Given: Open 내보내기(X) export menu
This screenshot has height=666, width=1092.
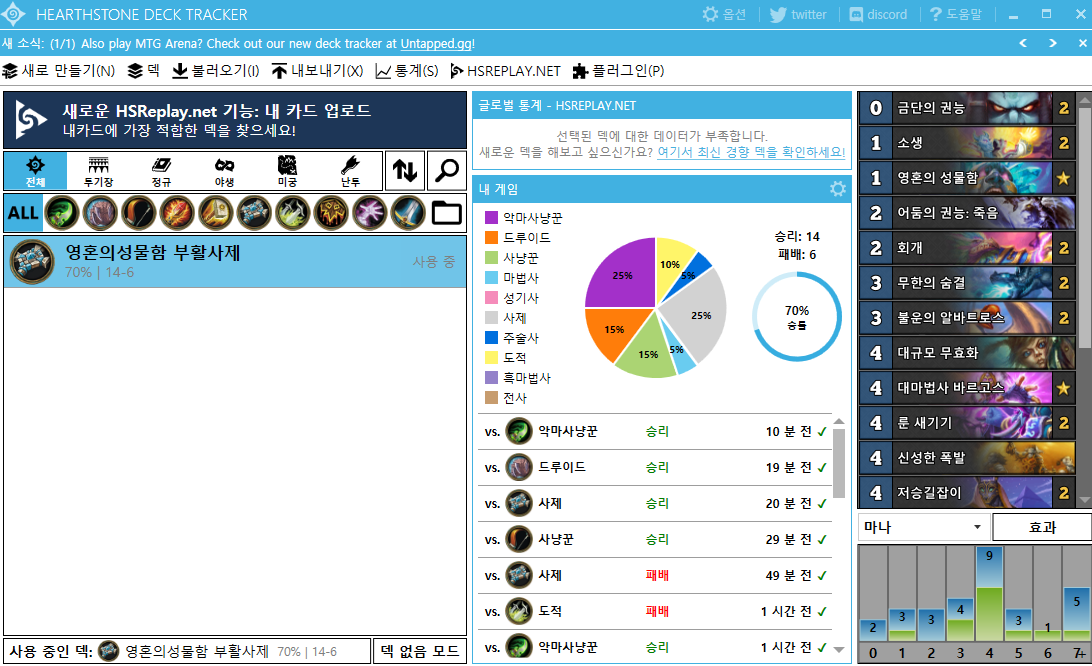Looking at the screenshot, I should coord(318,71).
